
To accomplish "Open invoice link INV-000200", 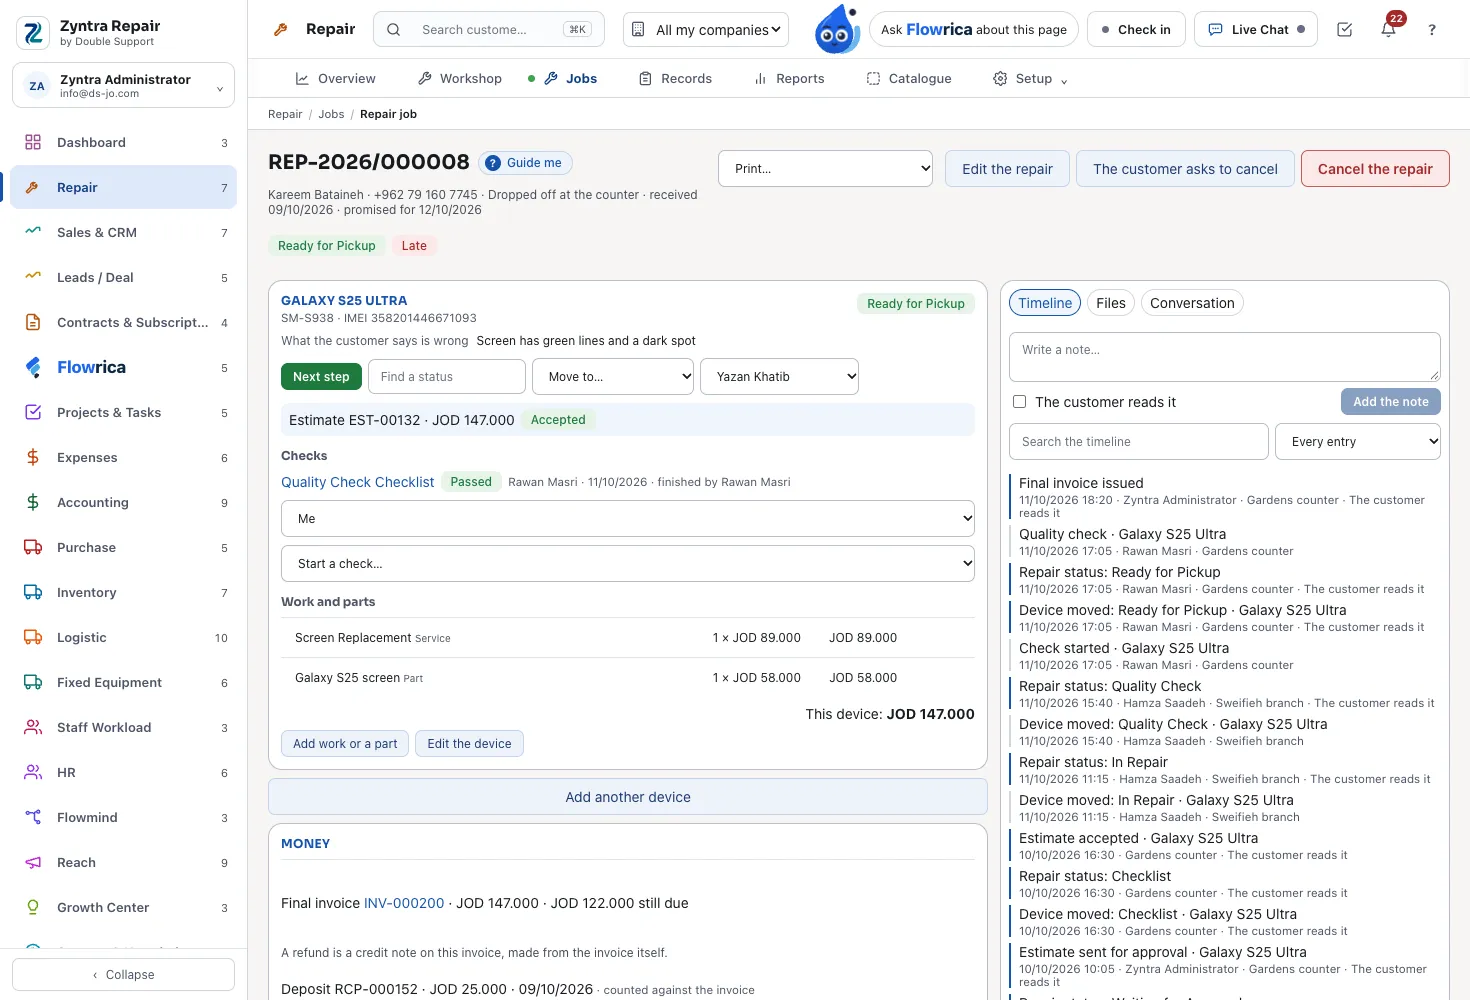I will point(404,903).
